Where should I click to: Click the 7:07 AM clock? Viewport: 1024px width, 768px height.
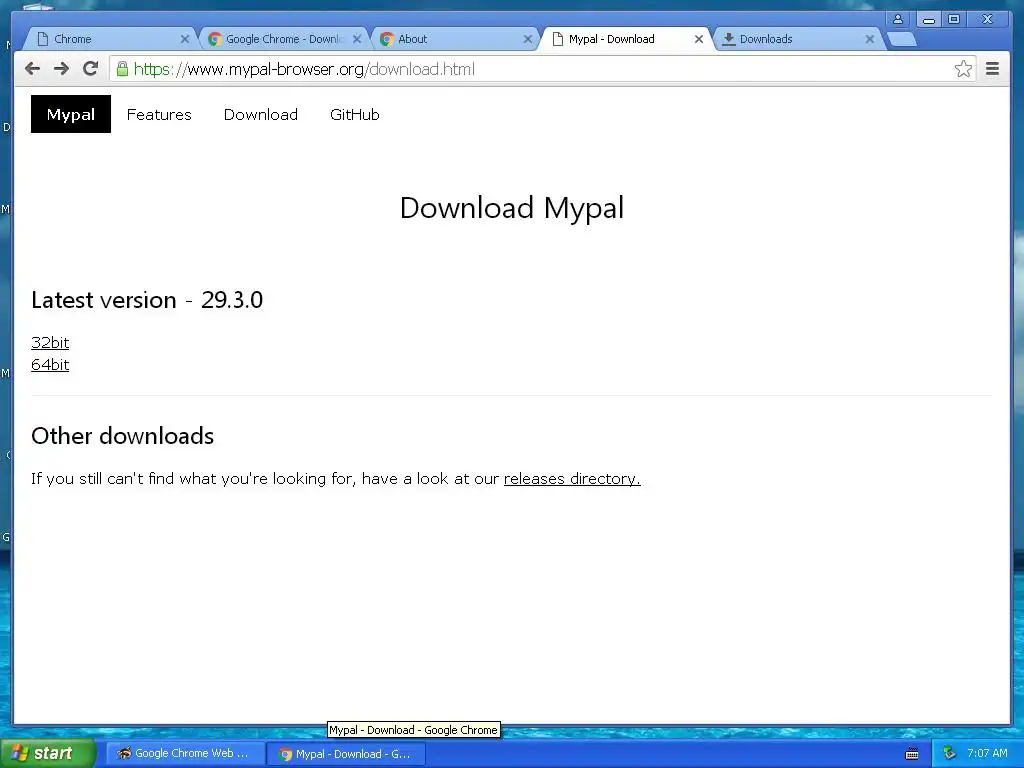pyautogui.click(x=987, y=753)
